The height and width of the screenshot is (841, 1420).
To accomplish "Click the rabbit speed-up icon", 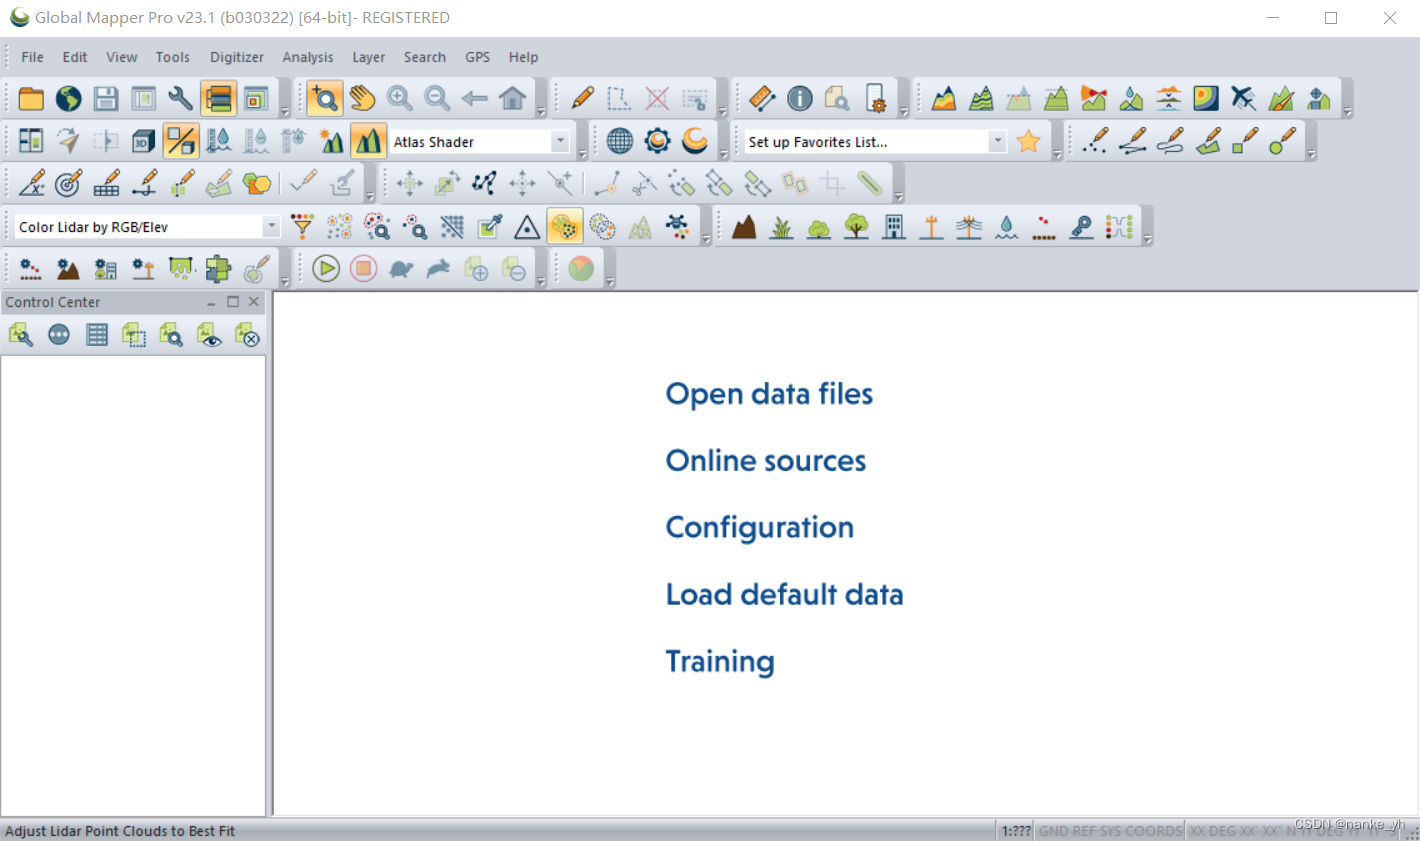I will coord(438,268).
